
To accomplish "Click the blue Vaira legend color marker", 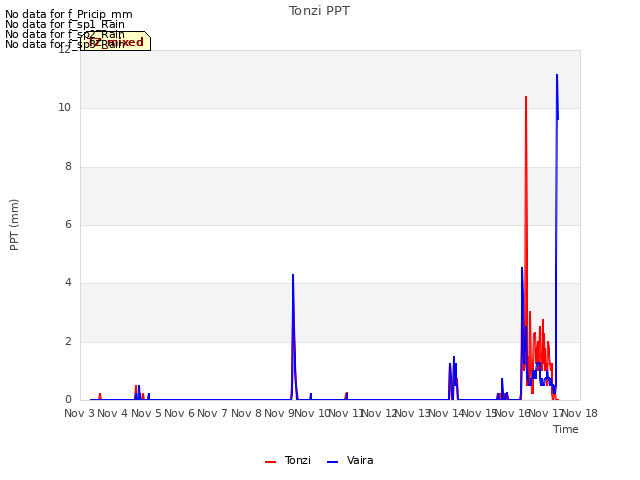I will pyautogui.click(x=333, y=462).
